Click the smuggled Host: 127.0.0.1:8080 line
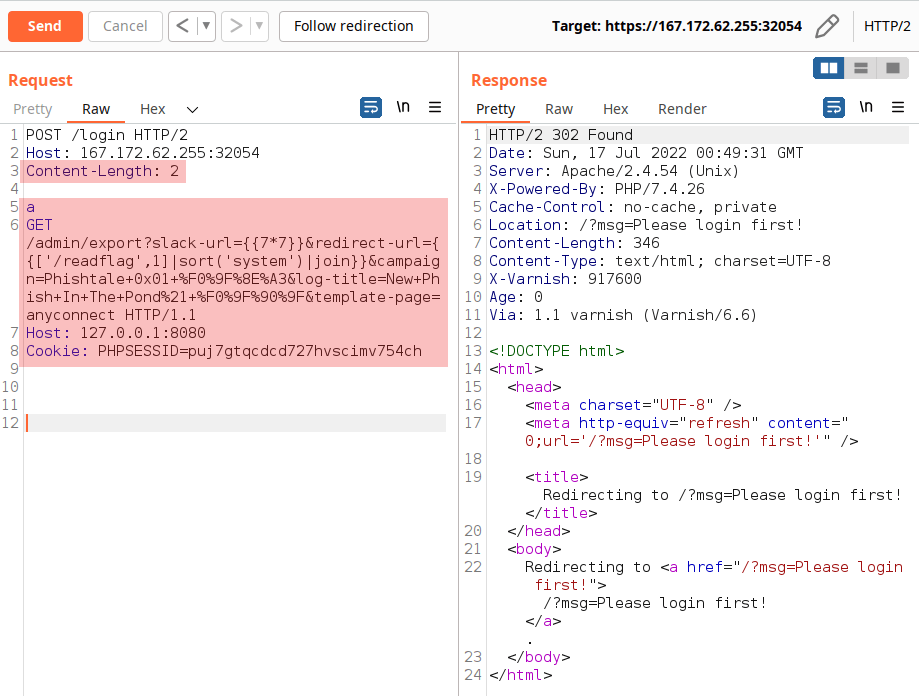Screen dimensions: 919x696 115,333
